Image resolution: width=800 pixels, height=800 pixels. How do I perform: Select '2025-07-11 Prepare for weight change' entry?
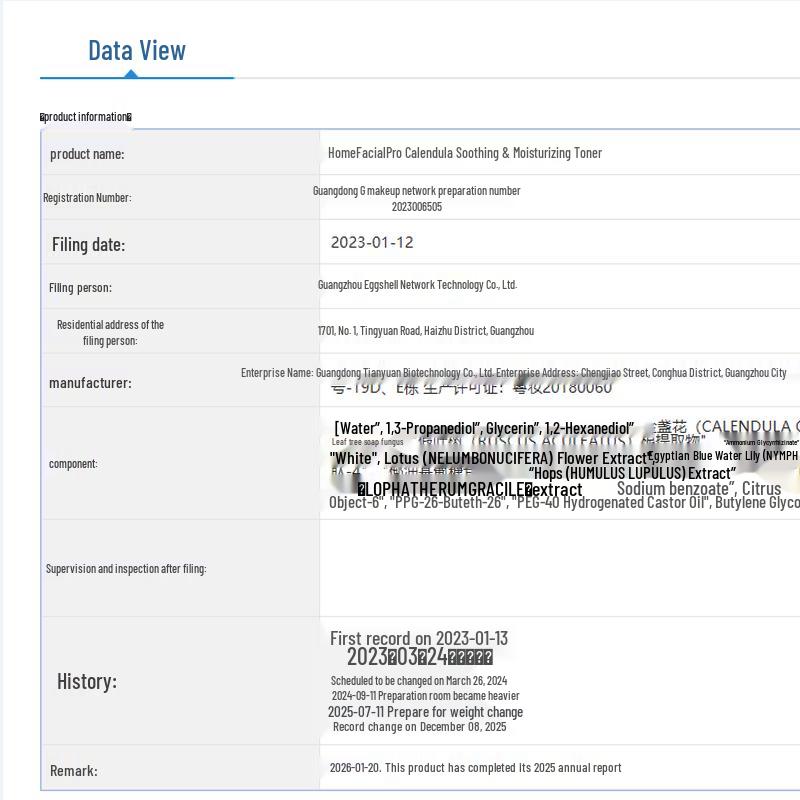426,712
